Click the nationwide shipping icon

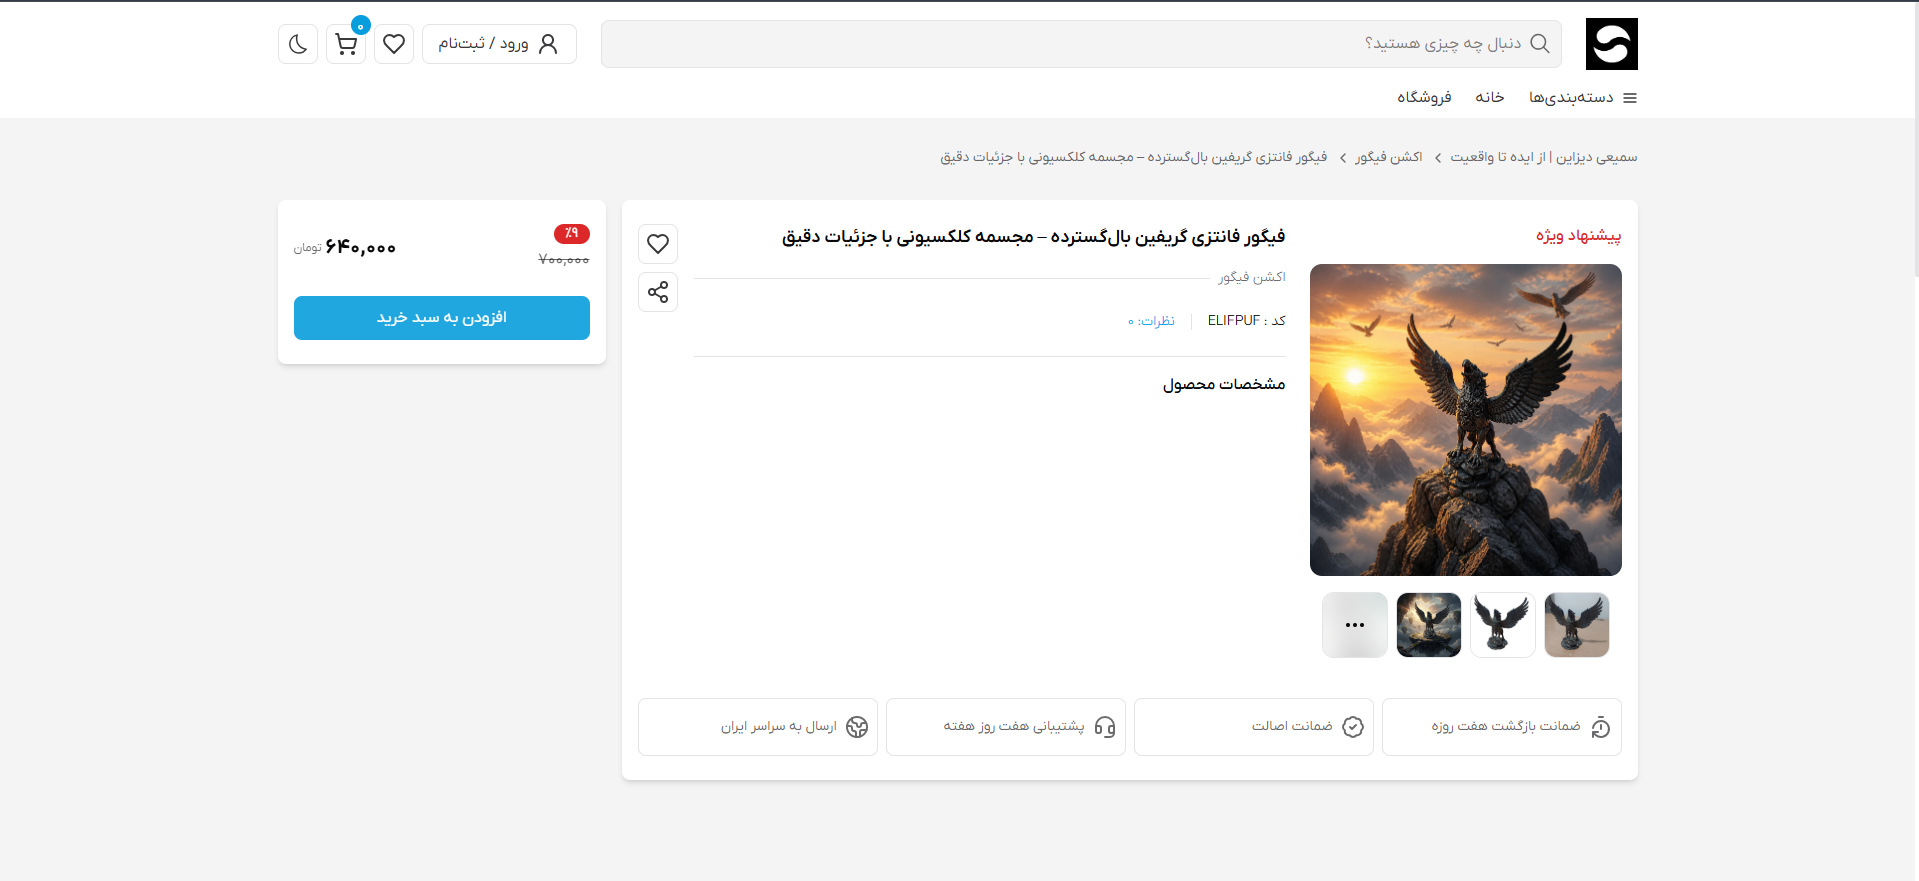(x=857, y=727)
